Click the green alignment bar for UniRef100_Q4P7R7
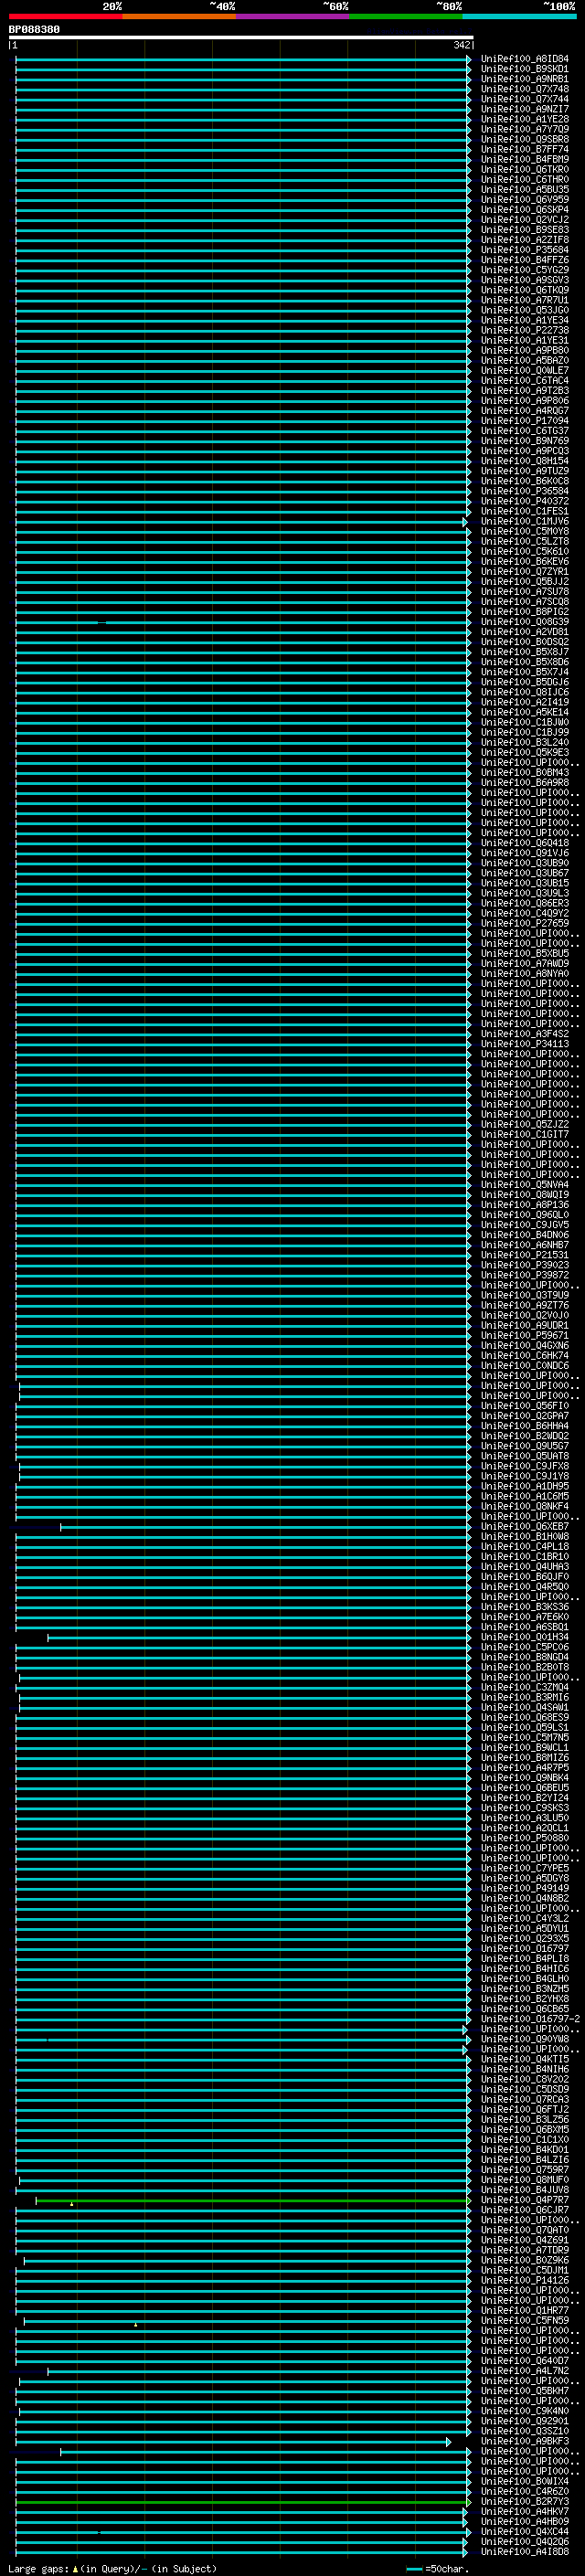 point(253,2200)
